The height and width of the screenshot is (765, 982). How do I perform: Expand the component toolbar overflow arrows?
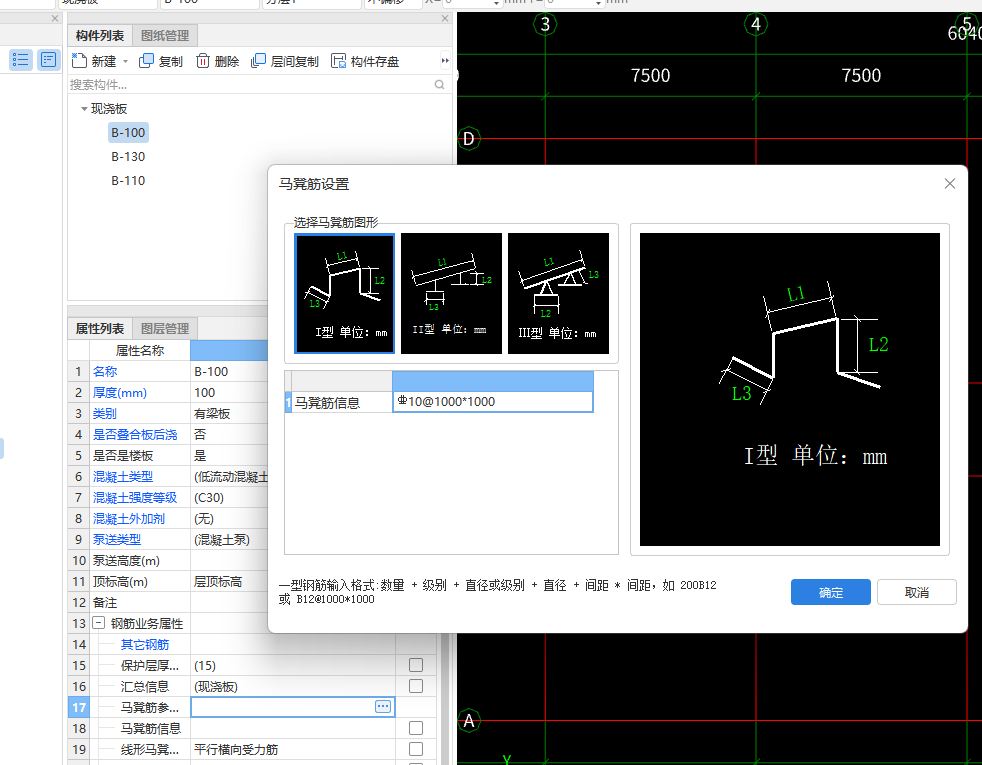(445, 61)
